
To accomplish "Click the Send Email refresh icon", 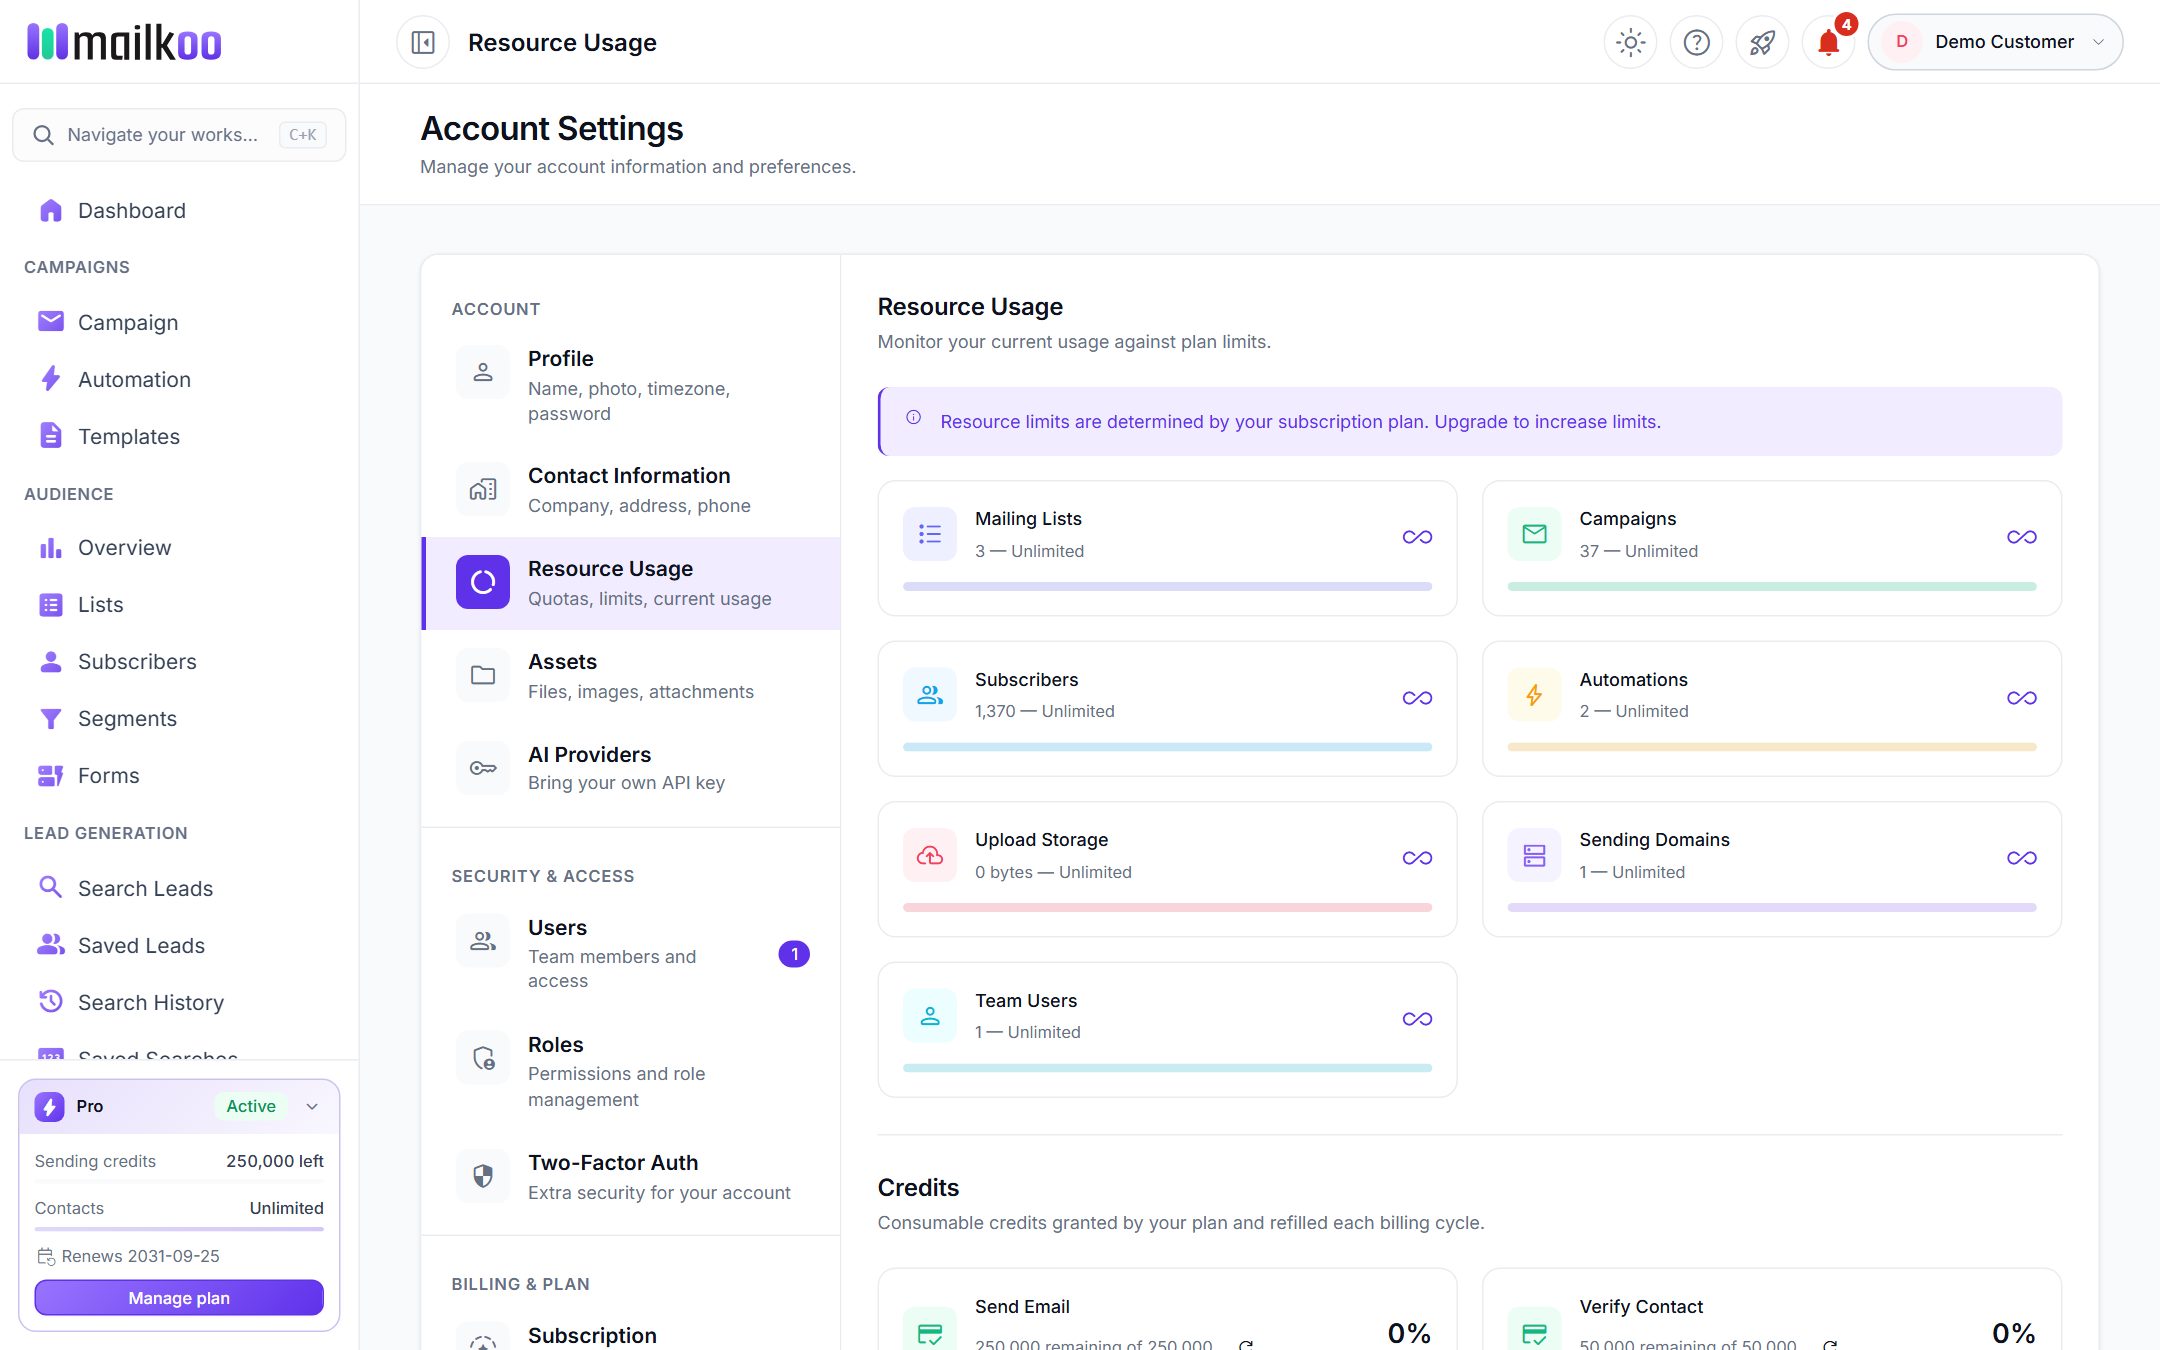I will (x=1246, y=1345).
